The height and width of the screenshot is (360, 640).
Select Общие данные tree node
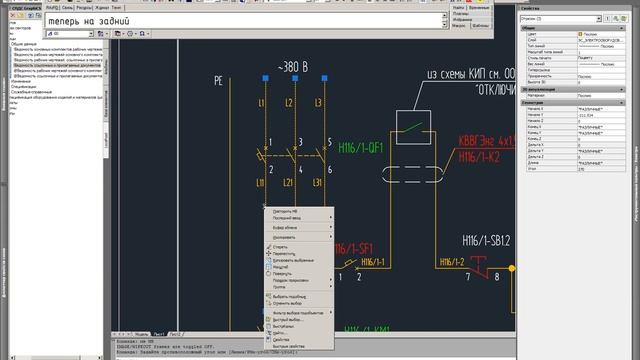24,44
